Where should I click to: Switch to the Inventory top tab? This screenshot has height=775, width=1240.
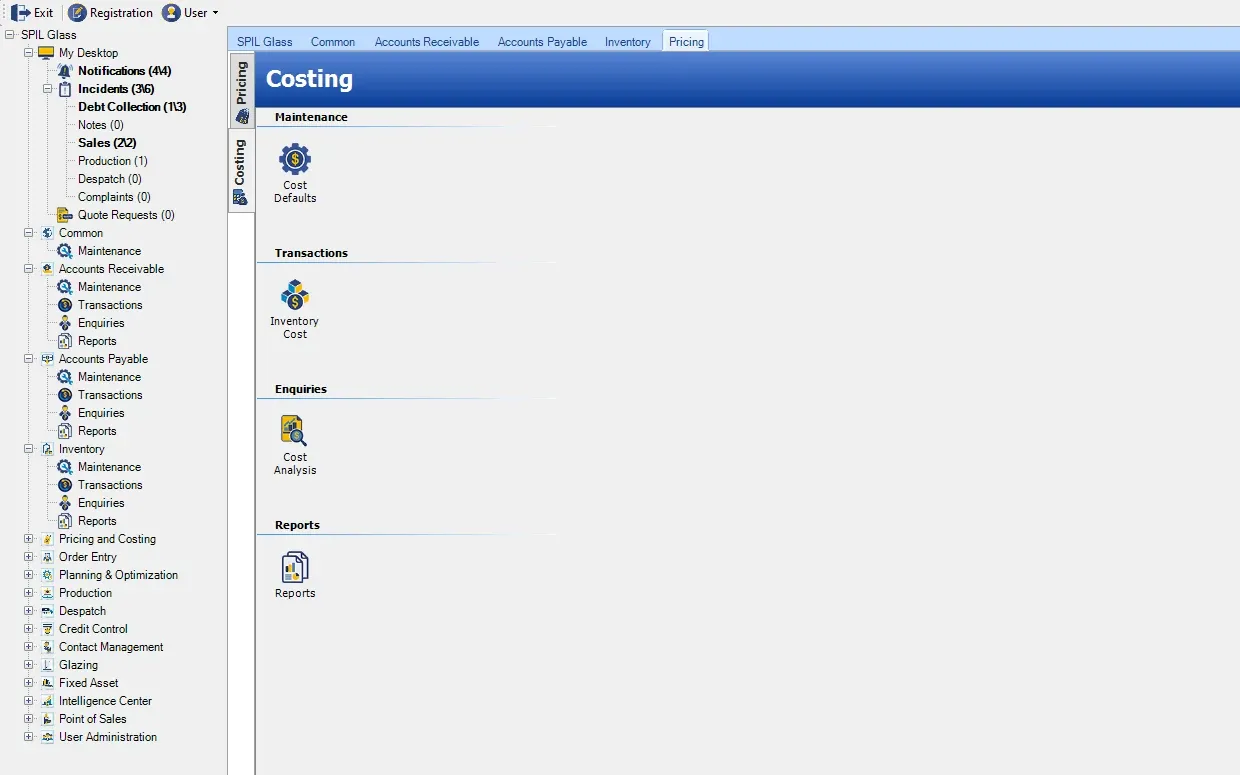point(628,42)
